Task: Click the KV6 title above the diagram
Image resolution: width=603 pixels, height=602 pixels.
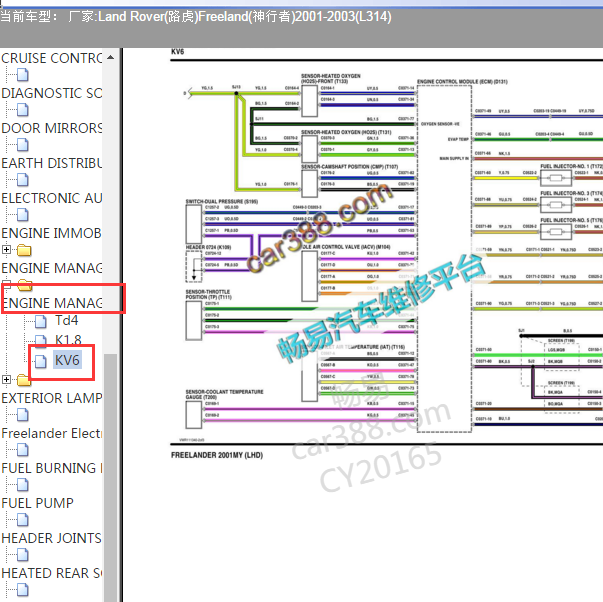Action: pyautogui.click(x=178, y=52)
